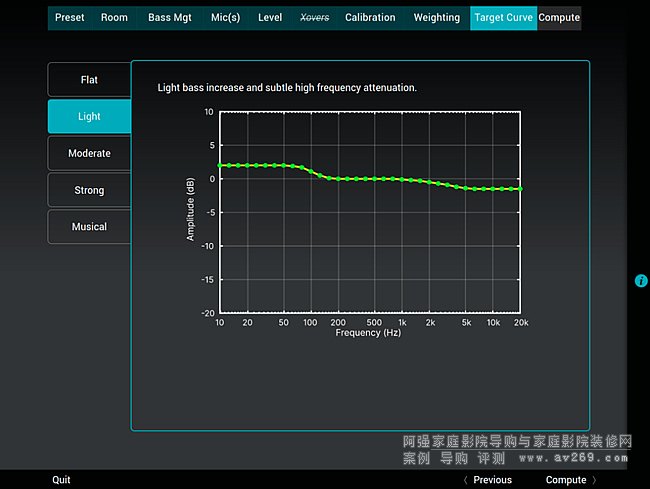The image size is (650, 489).
Task: Go to the Bass Mgt tab
Action: click(x=169, y=18)
